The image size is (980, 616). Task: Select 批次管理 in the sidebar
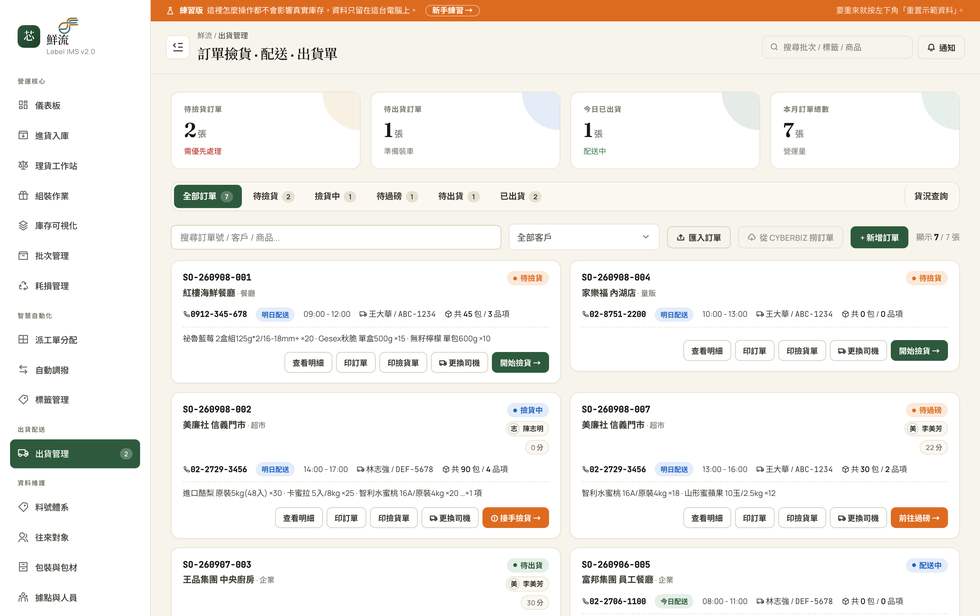tap(75, 256)
